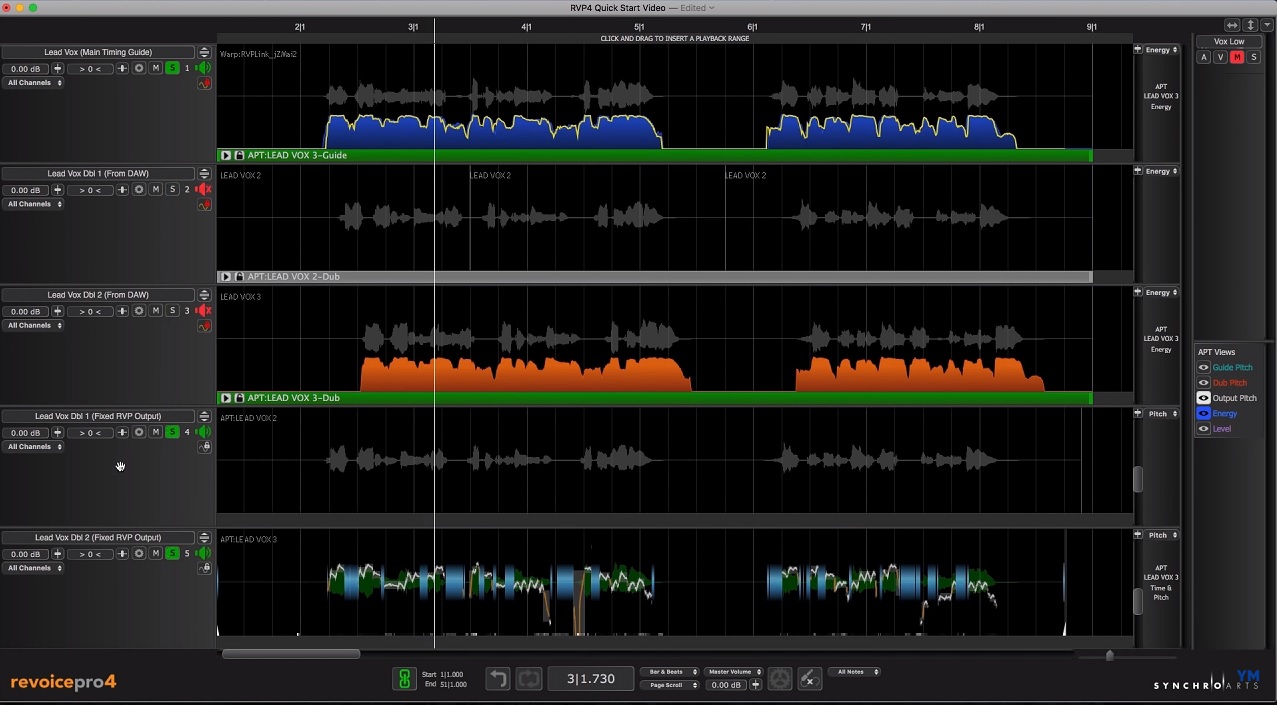Hide Output Pitch in APT Views
This screenshot has width=1277, height=705.
[x=1204, y=398]
